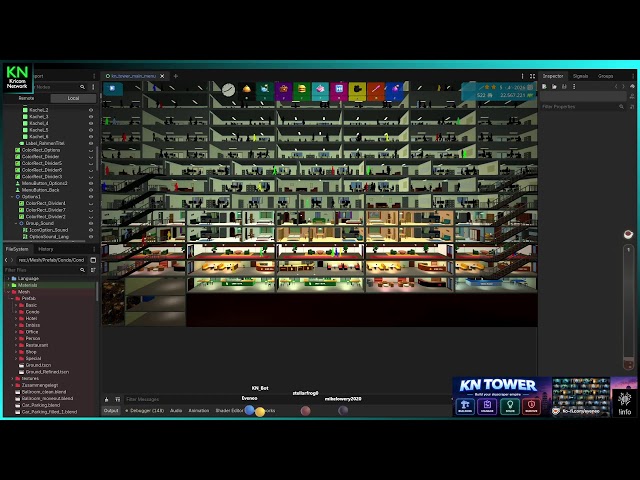Toggle visibility of Label_RahmenTitel node
The image size is (640, 480).
(91, 143)
